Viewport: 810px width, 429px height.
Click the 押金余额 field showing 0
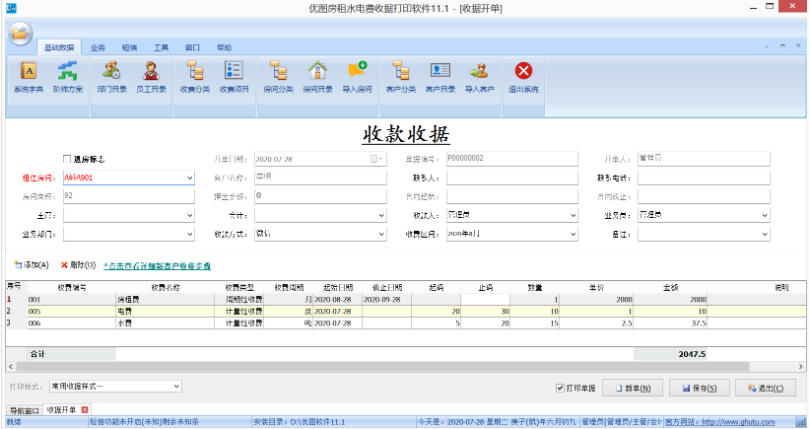click(x=320, y=196)
